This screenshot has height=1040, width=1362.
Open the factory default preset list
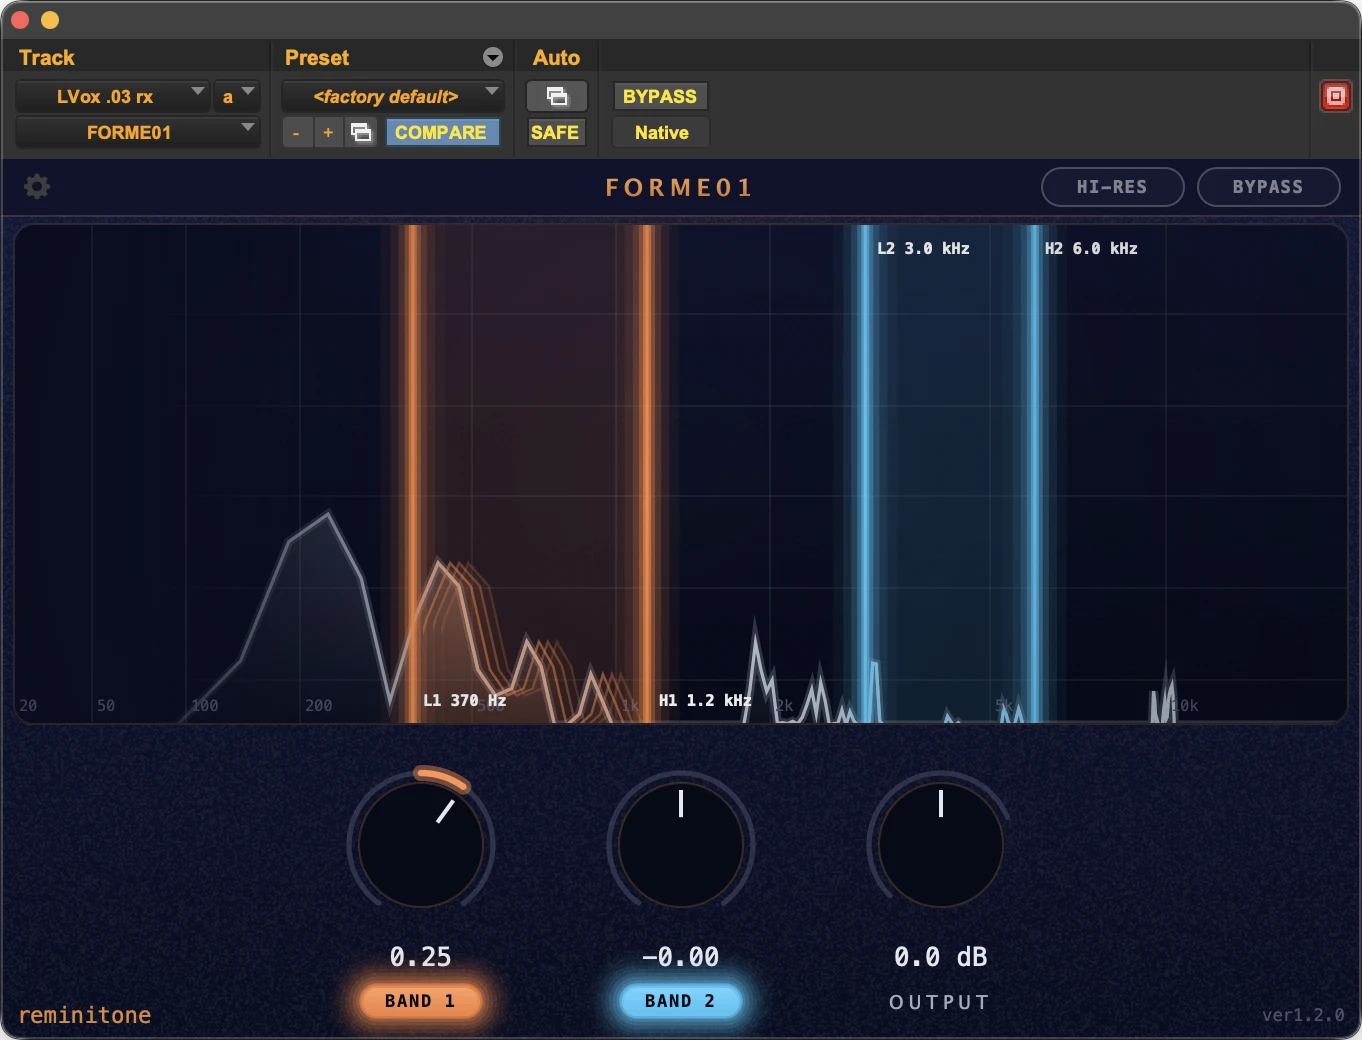point(393,96)
